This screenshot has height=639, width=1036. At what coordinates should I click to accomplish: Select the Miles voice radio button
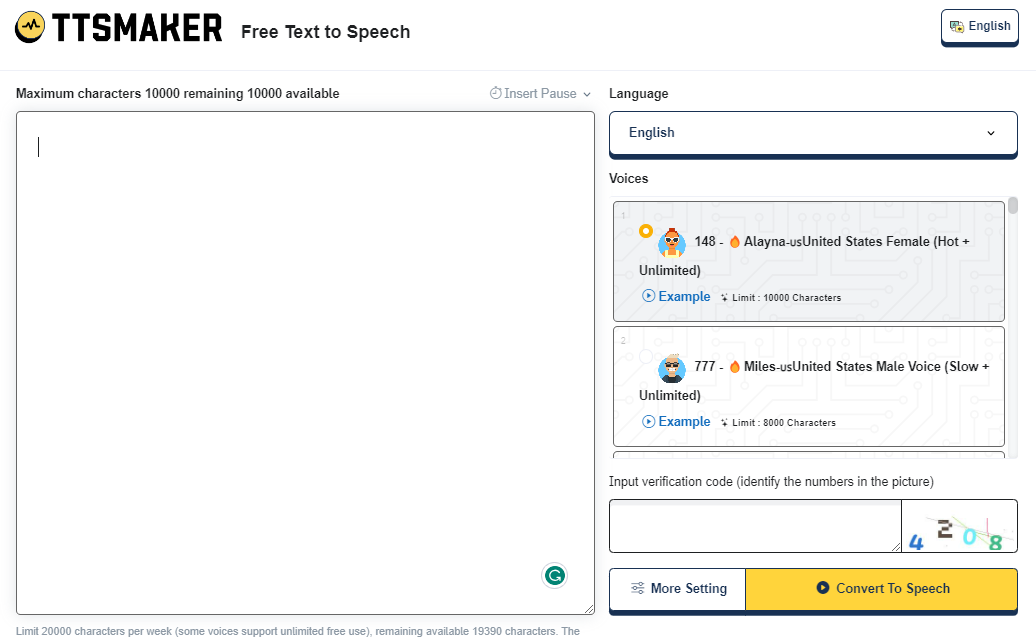(x=646, y=357)
